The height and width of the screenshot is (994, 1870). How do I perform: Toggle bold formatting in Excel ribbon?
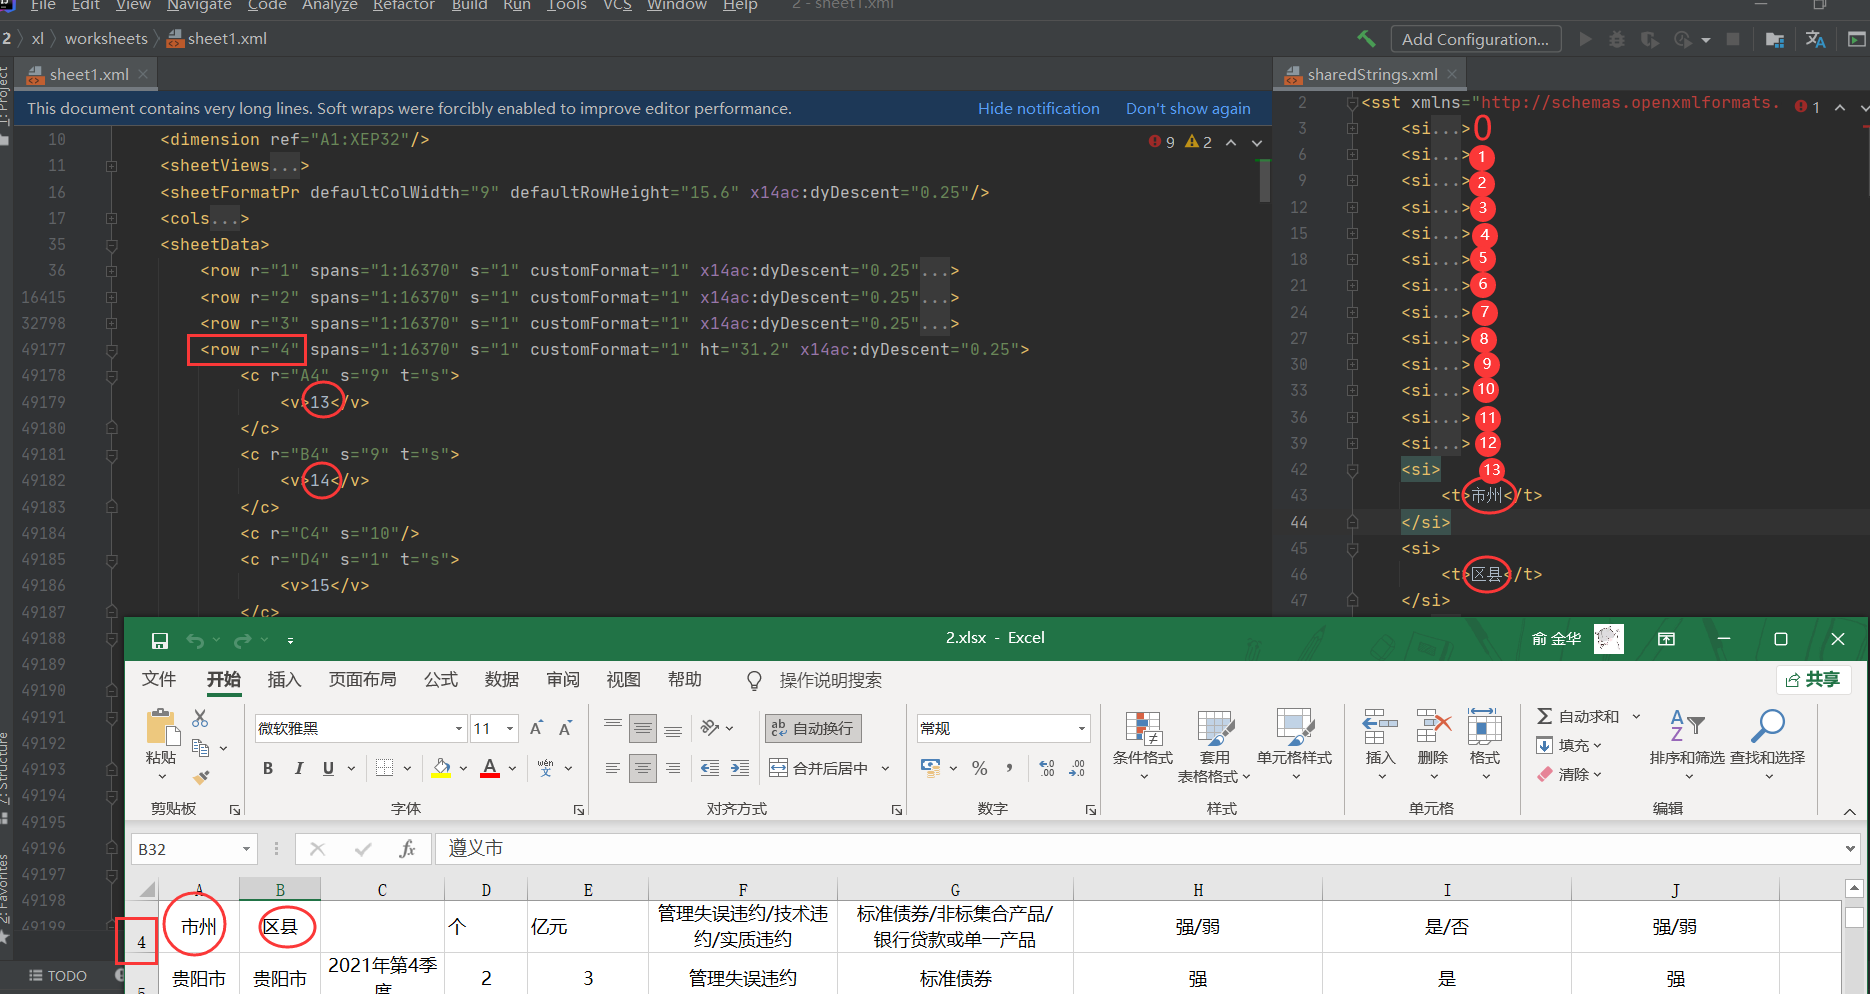point(267,767)
